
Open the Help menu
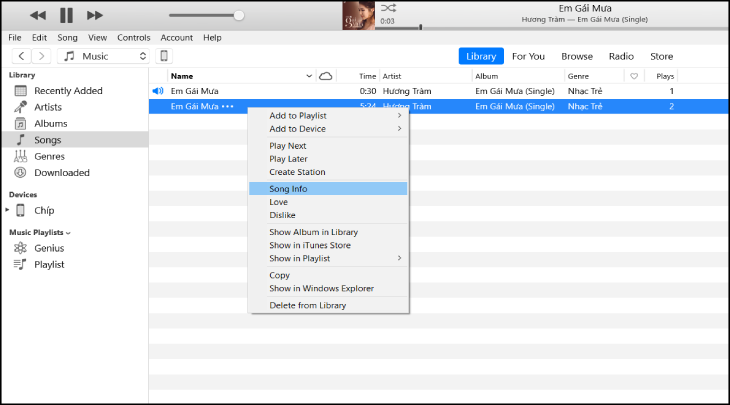212,38
